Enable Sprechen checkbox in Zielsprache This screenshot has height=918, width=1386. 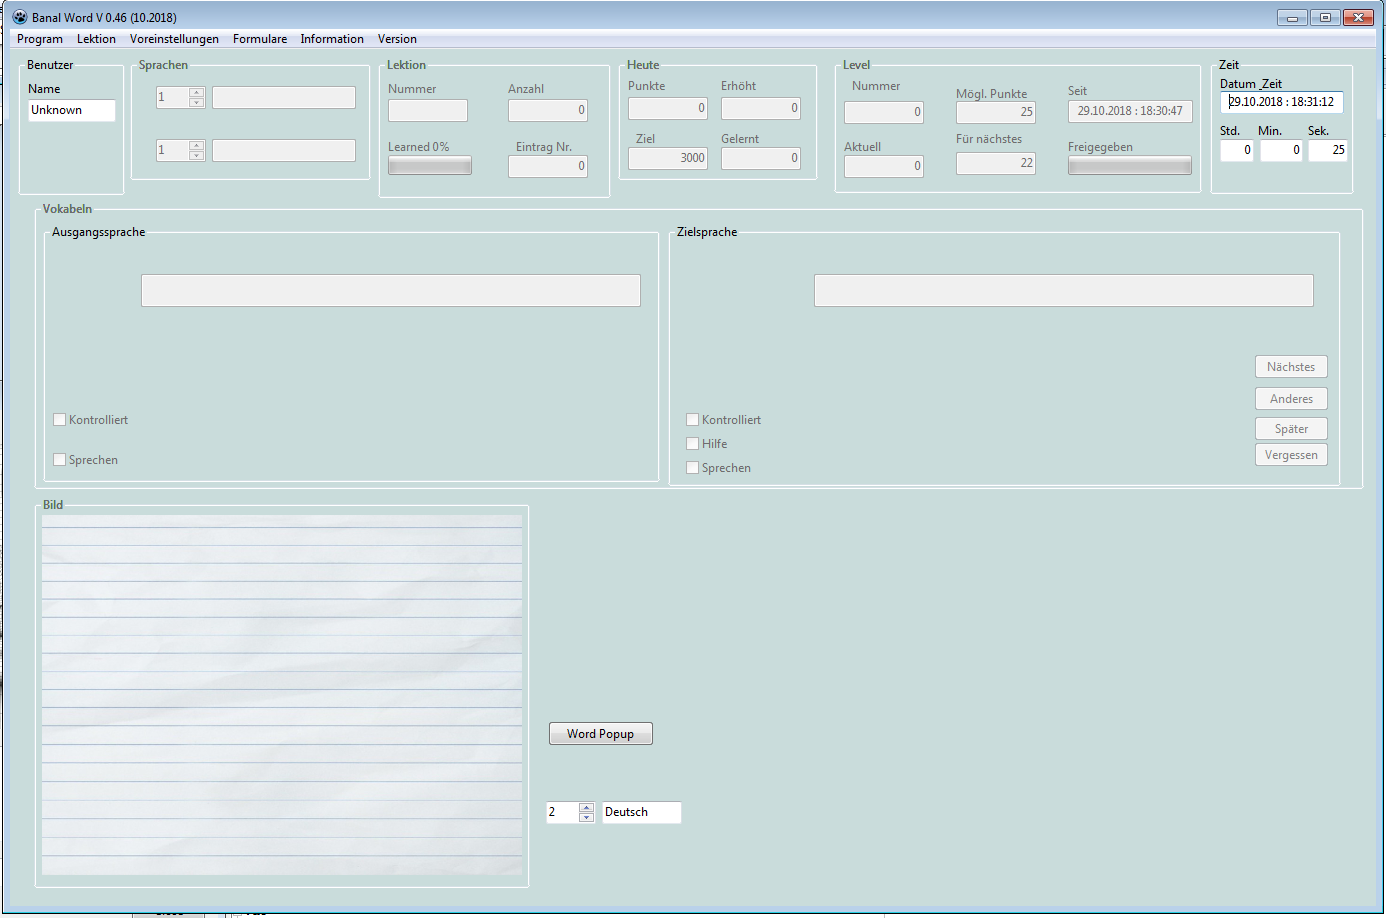click(x=693, y=468)
